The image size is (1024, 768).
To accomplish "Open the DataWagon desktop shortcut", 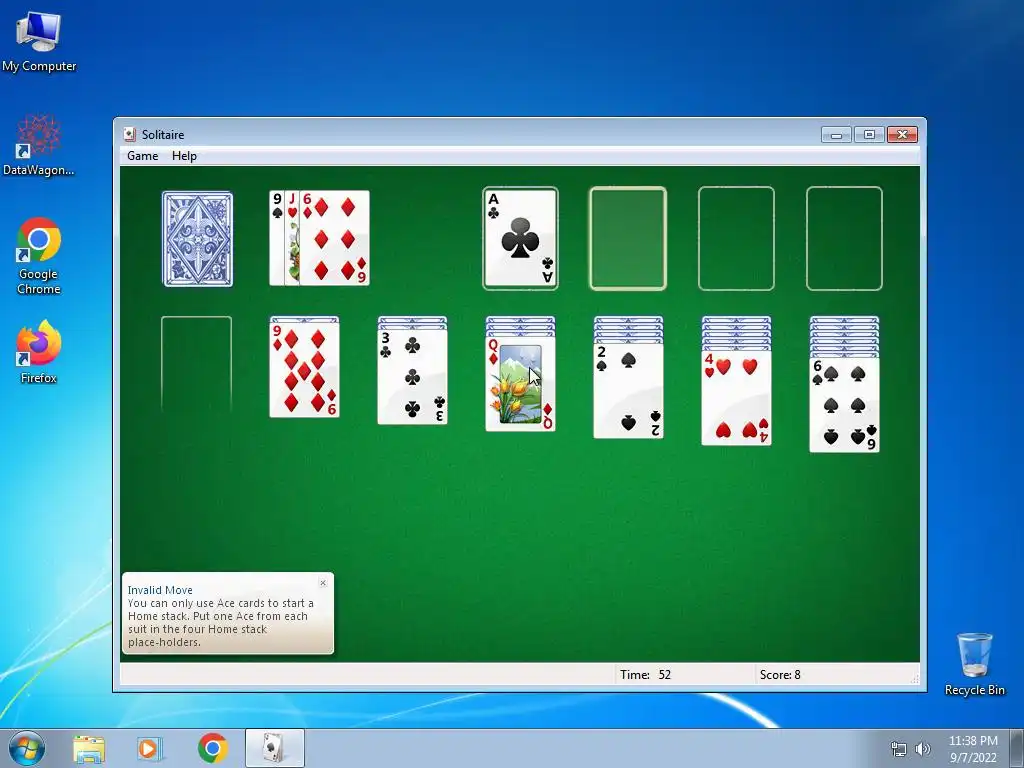I will (39, 145).
